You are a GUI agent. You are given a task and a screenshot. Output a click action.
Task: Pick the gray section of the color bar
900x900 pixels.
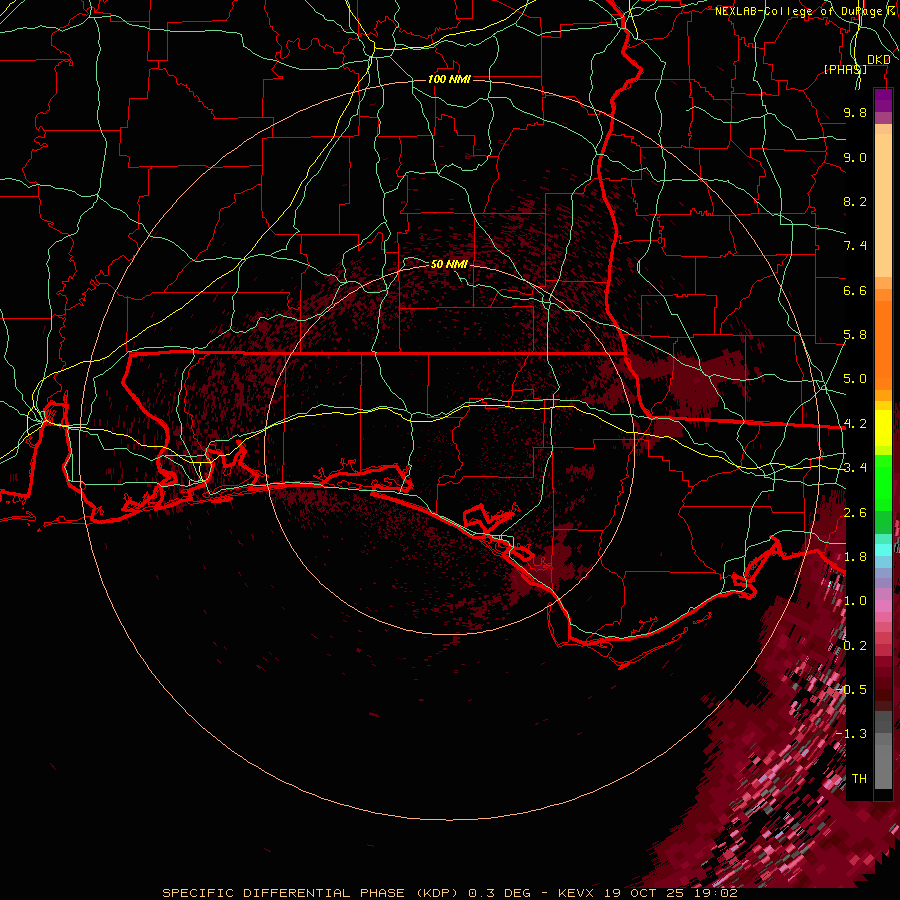click(x=883, y=752)
